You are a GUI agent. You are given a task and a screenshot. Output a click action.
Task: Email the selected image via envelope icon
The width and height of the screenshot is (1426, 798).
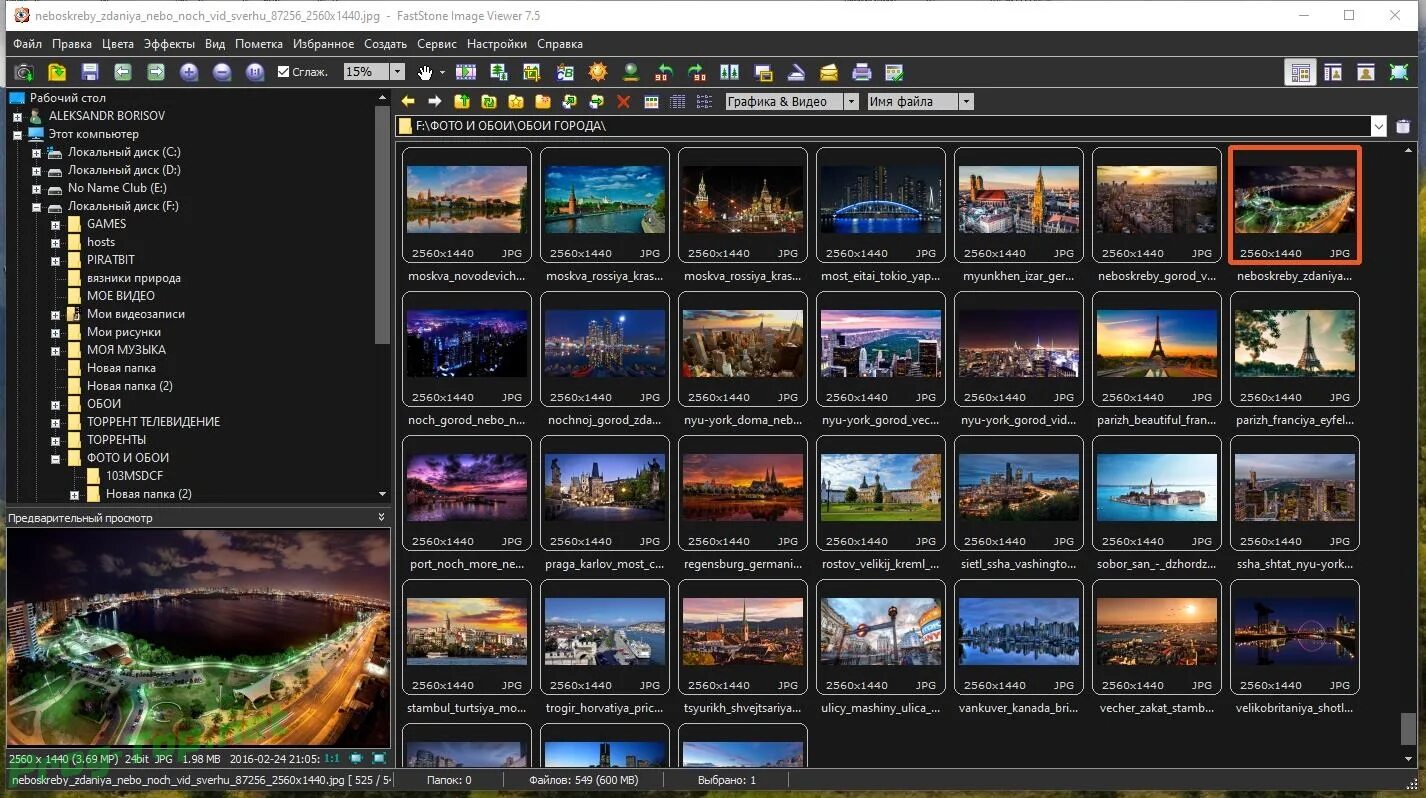pos(829,72)
